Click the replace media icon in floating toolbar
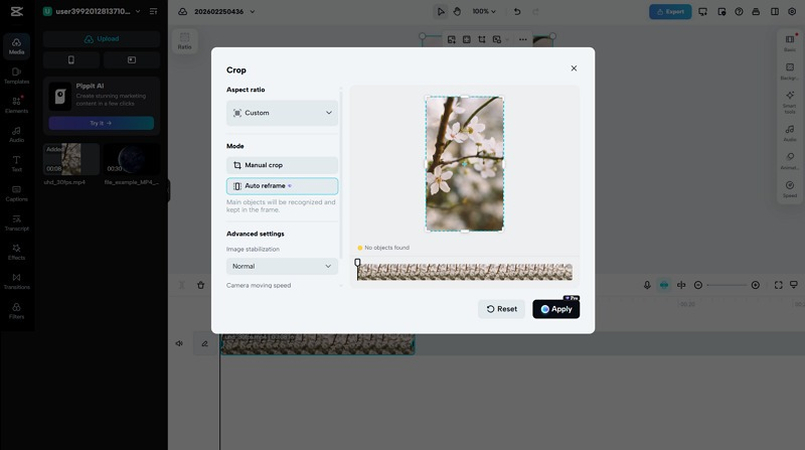Viewport: 805px width, 450px height. 451,40
